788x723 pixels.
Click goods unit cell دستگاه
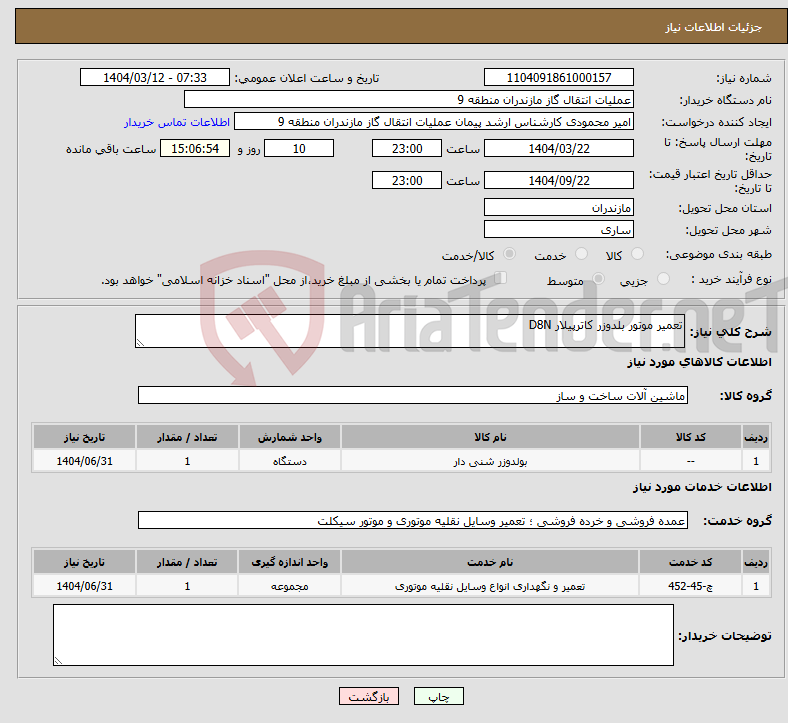click(x=289, y=461)
